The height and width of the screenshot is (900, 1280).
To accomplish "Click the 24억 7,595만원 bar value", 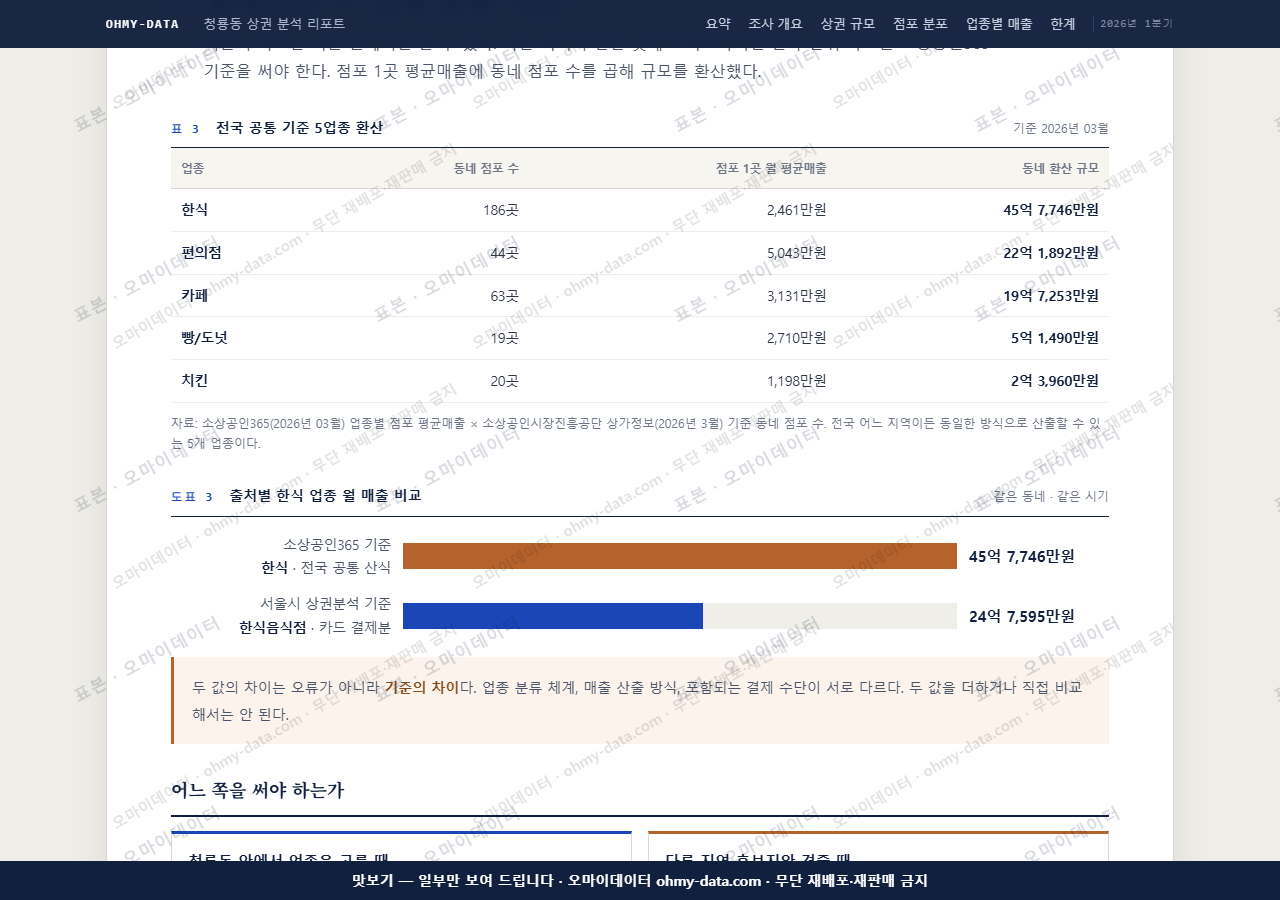I will (x=1022, y=617).
